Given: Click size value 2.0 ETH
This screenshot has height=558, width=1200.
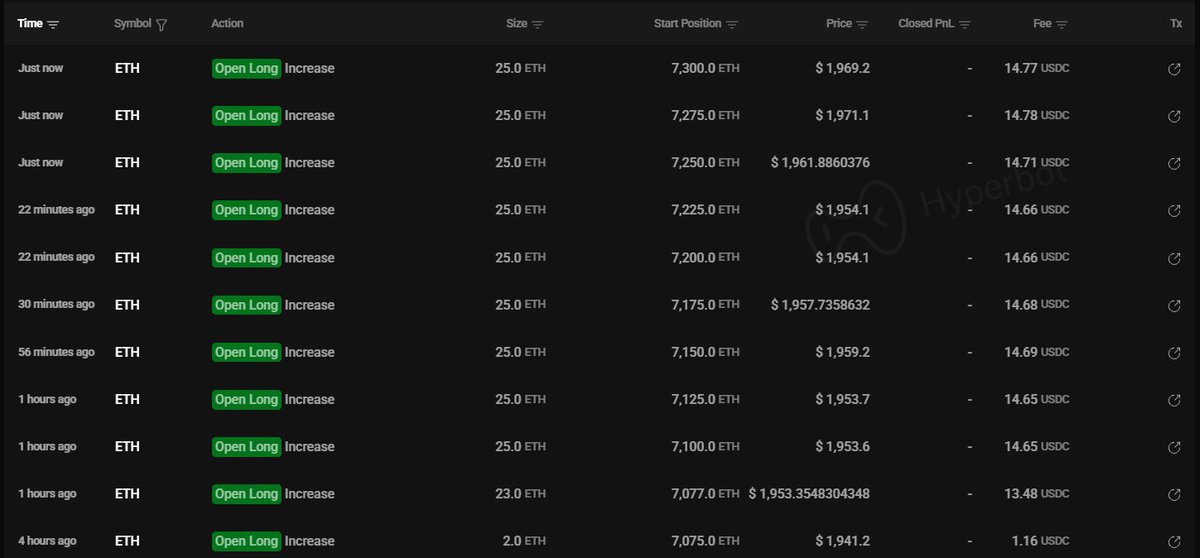Looking at the screenshot, I should pyautogui.click(x=524, y=541).
